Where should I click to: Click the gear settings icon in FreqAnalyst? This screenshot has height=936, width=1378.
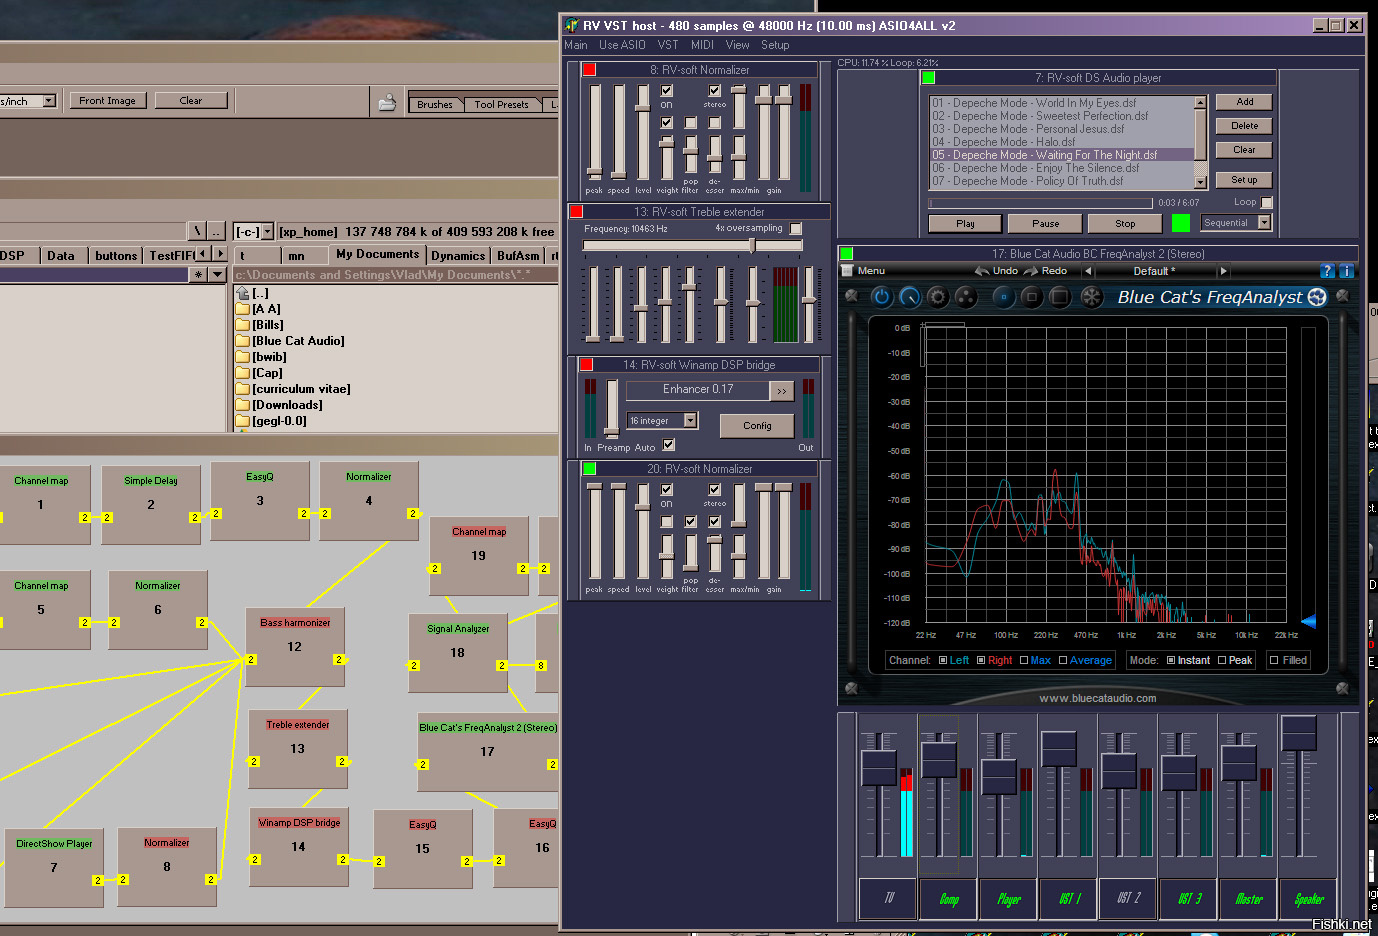pos(937,297)
